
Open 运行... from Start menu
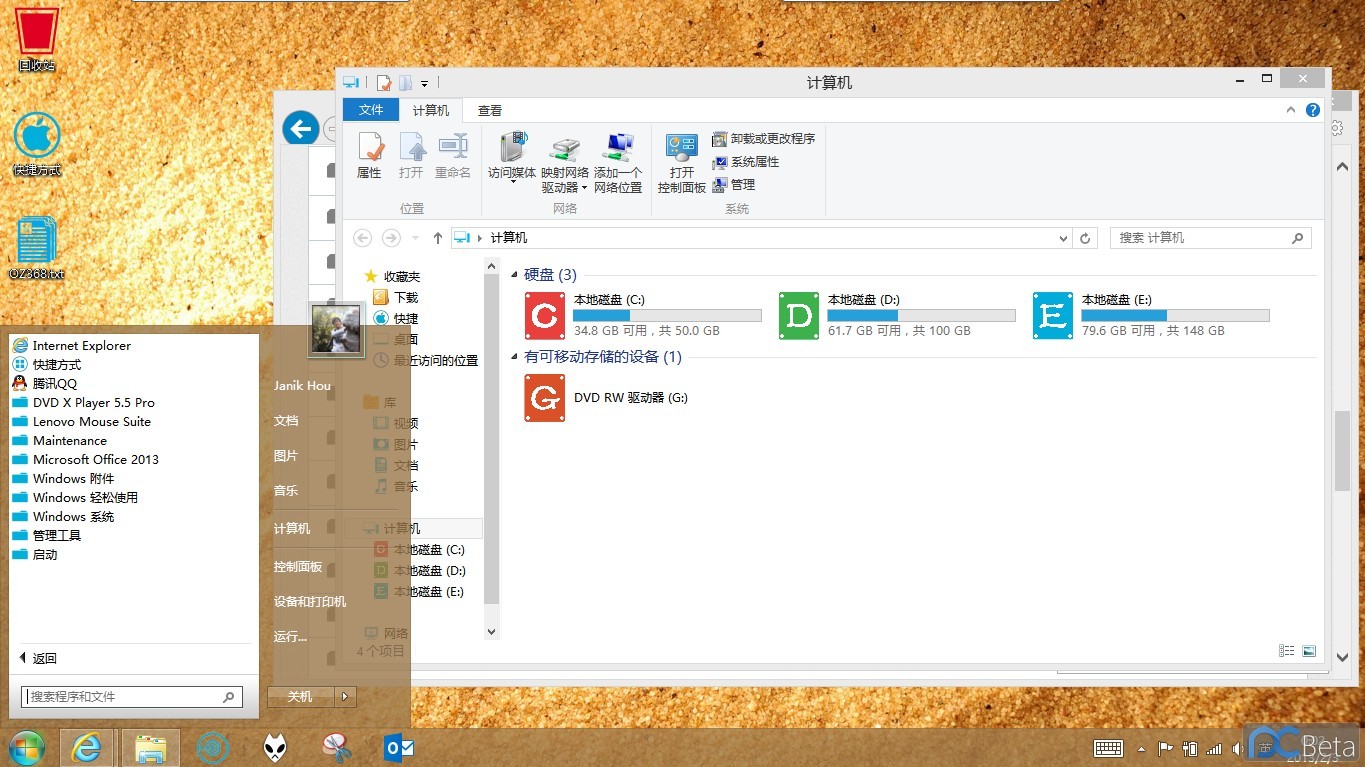291,636
